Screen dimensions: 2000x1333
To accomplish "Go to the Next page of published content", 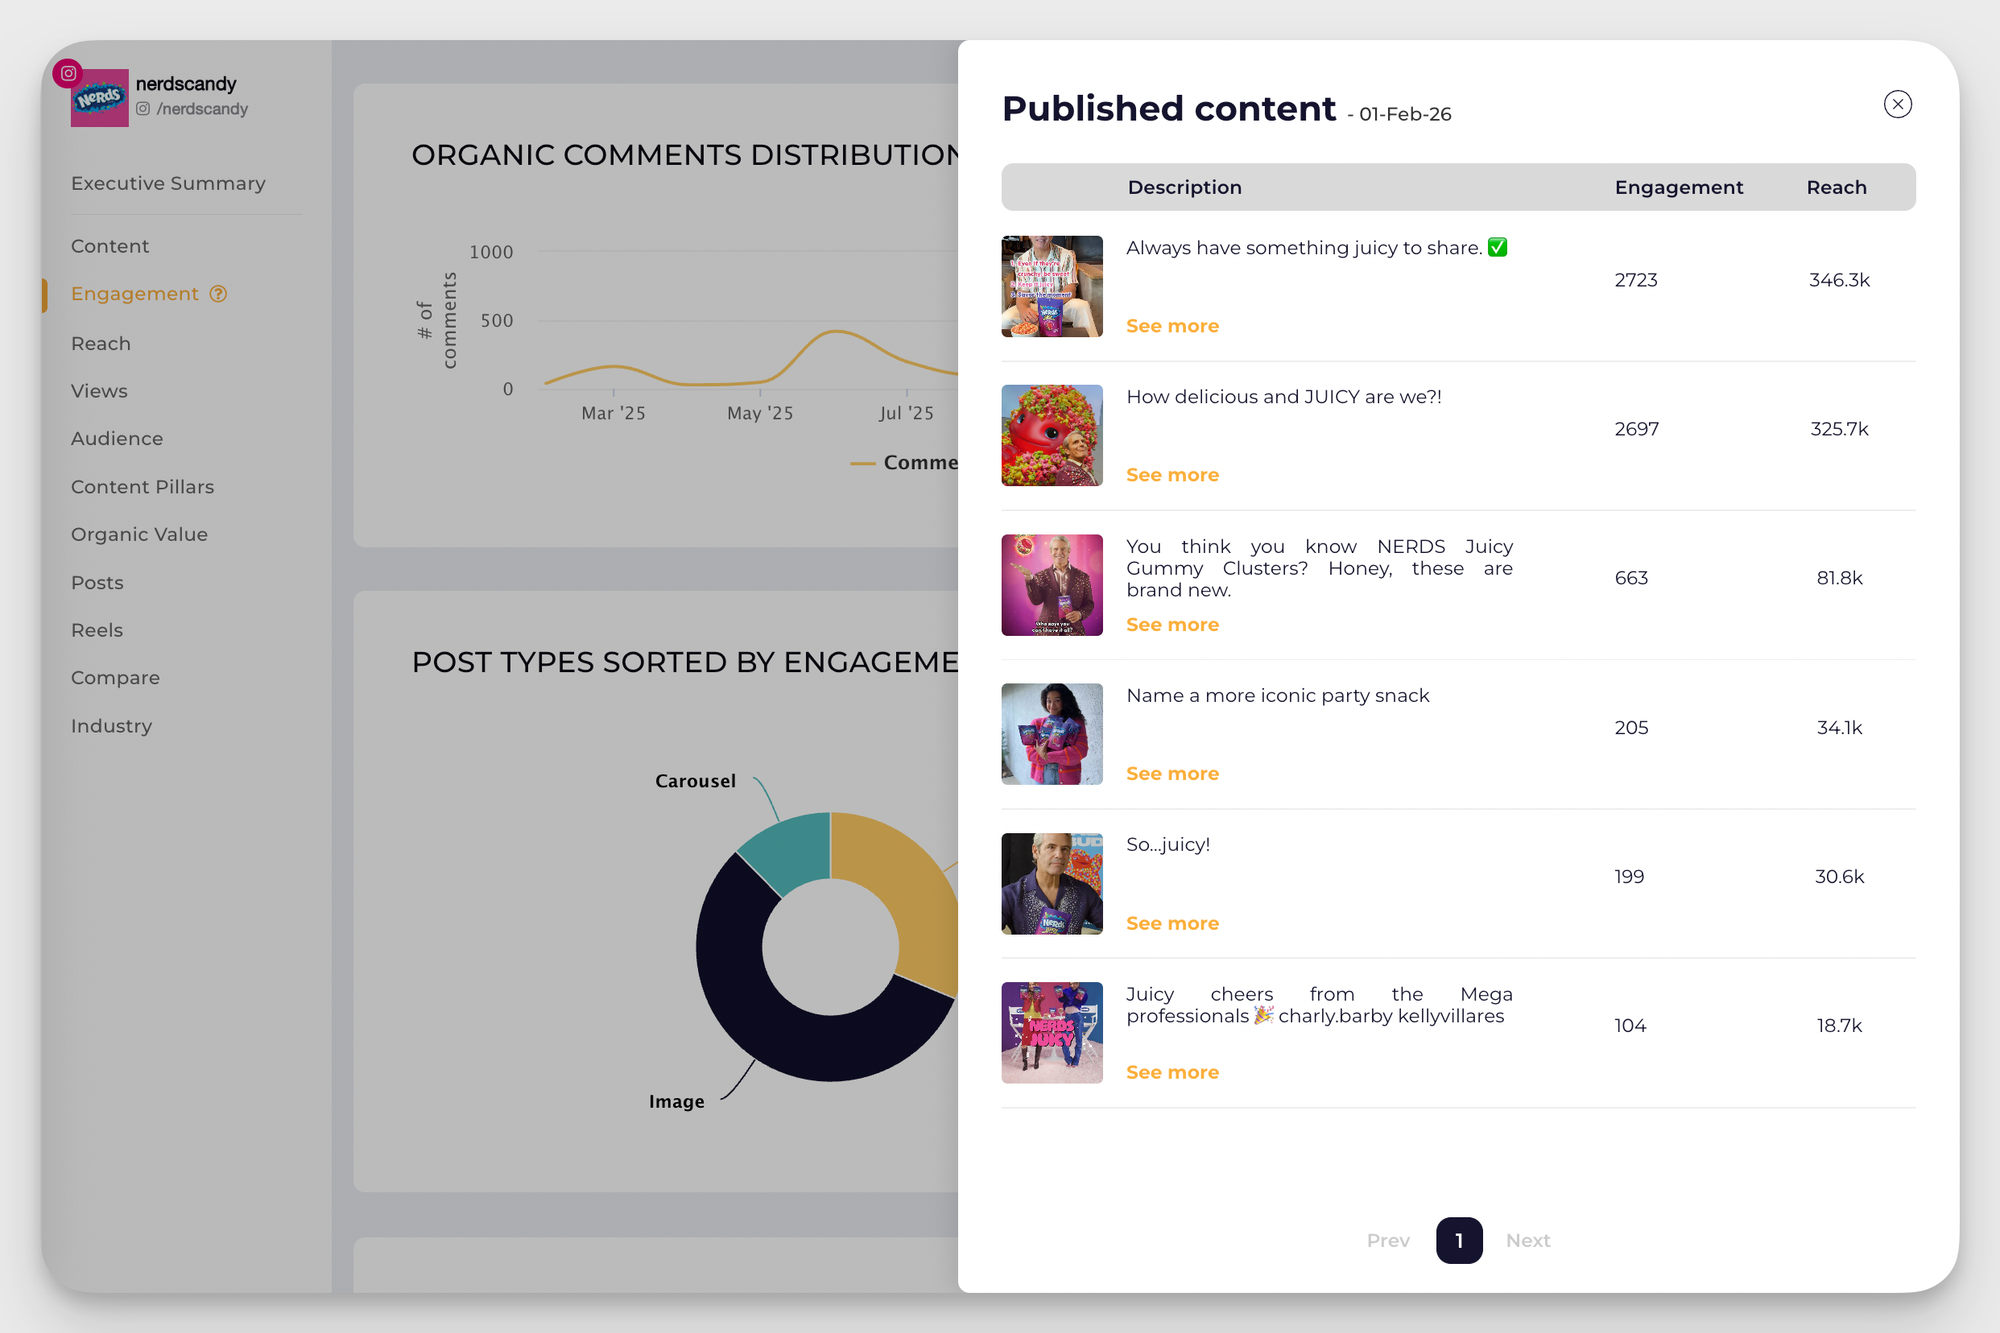I will click(x=1527, y=1240).
